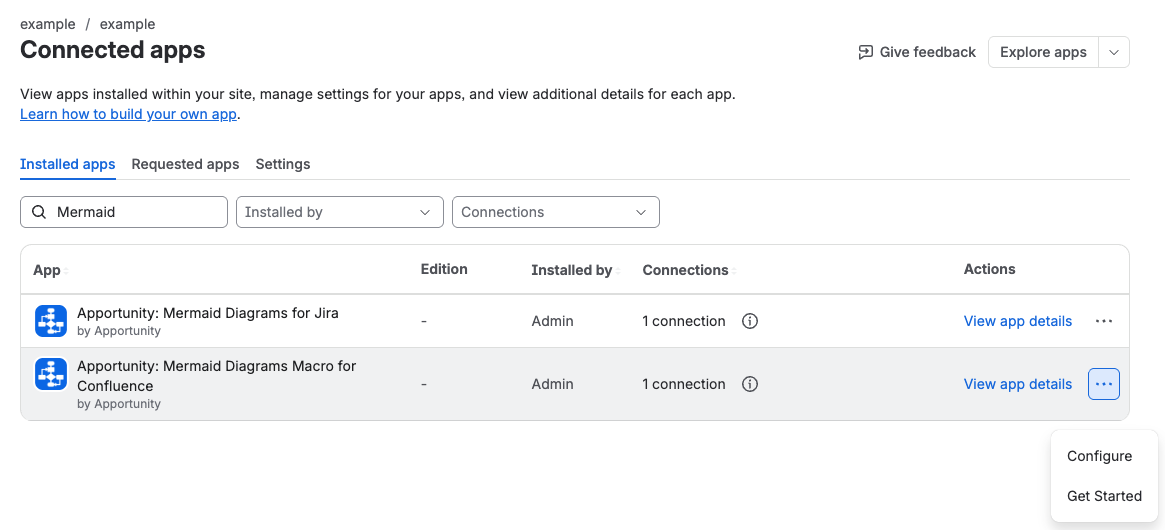Viewport: 1165px width, 530px height.
Task: Sort by App column
Action: 51,271
